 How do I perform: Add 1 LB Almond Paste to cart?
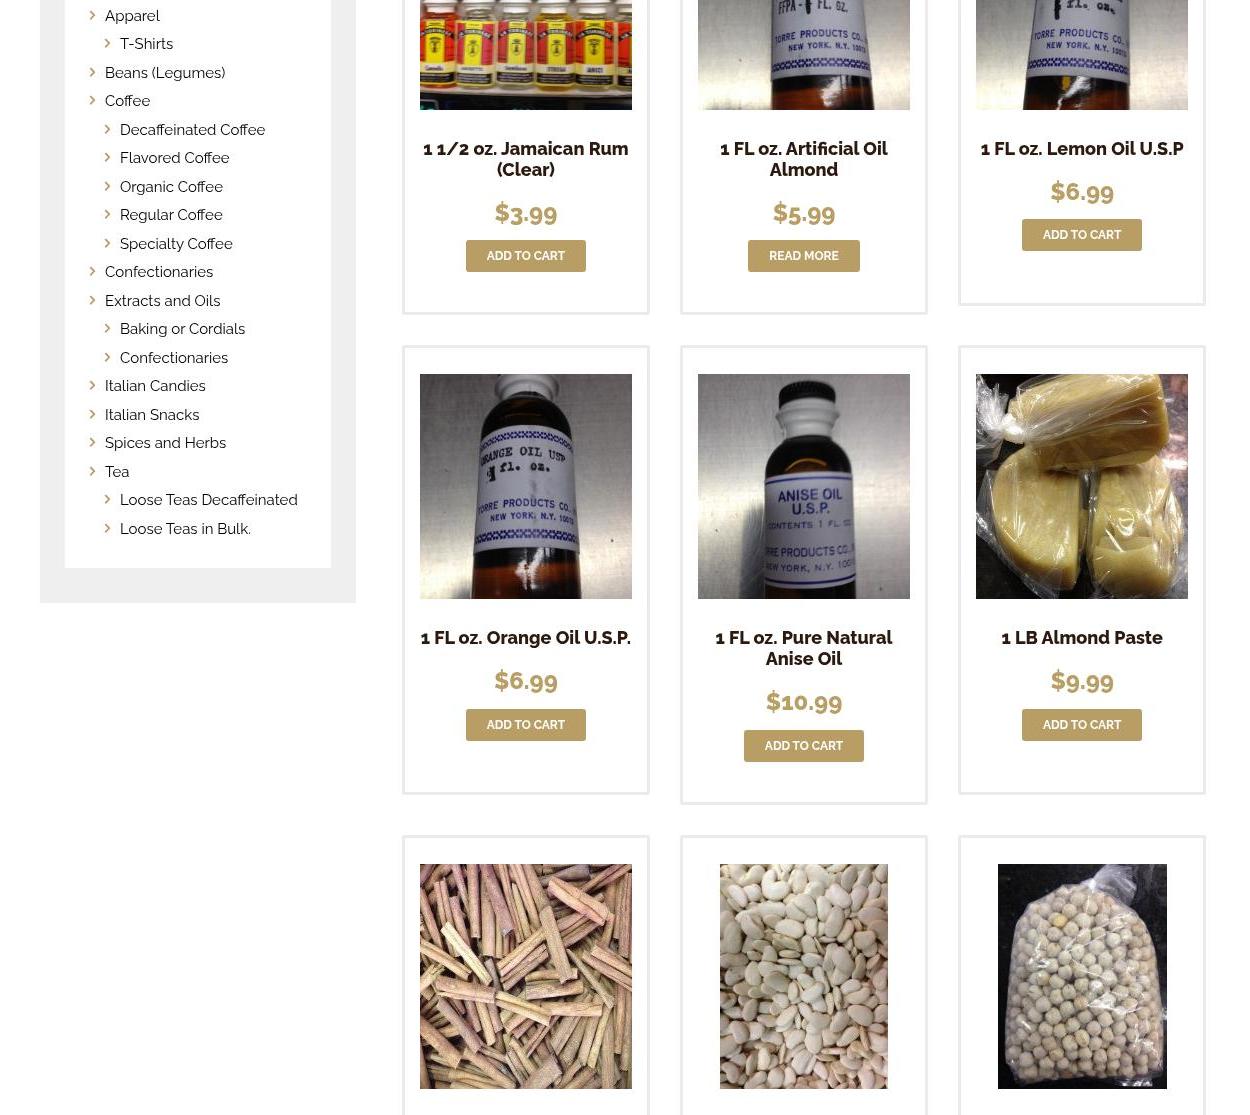tap(1082, 725)
